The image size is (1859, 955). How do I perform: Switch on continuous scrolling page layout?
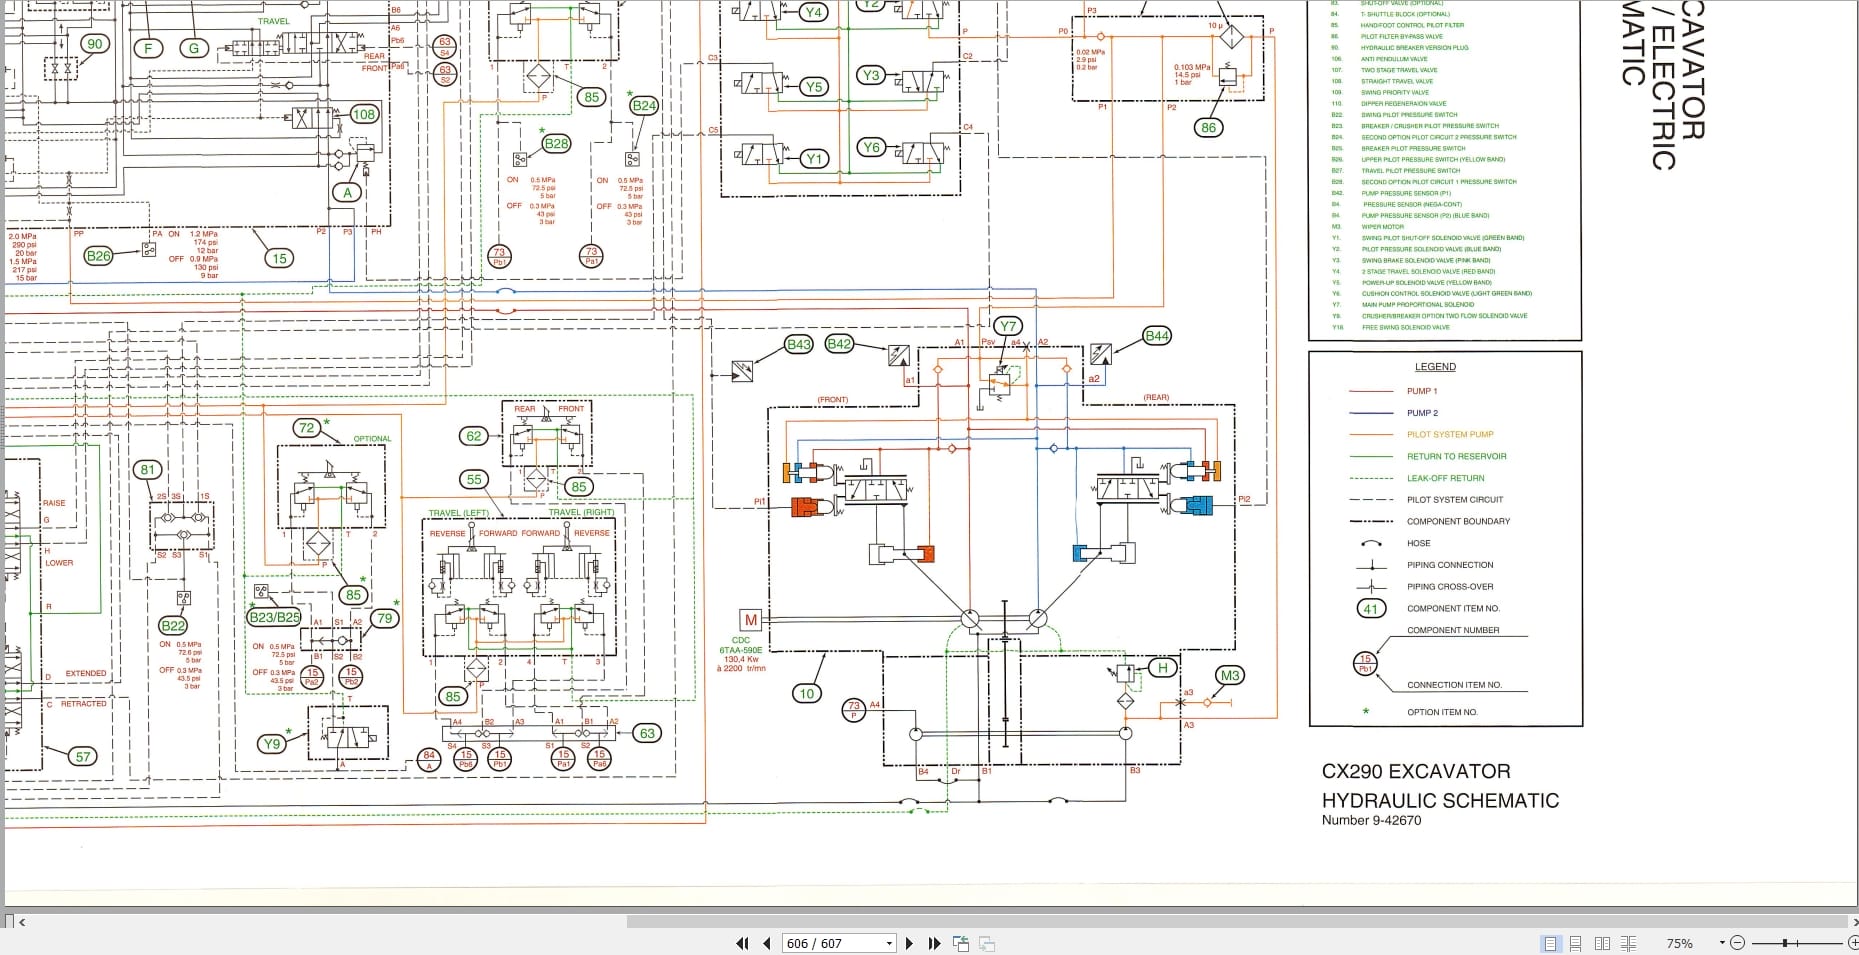1575,943
